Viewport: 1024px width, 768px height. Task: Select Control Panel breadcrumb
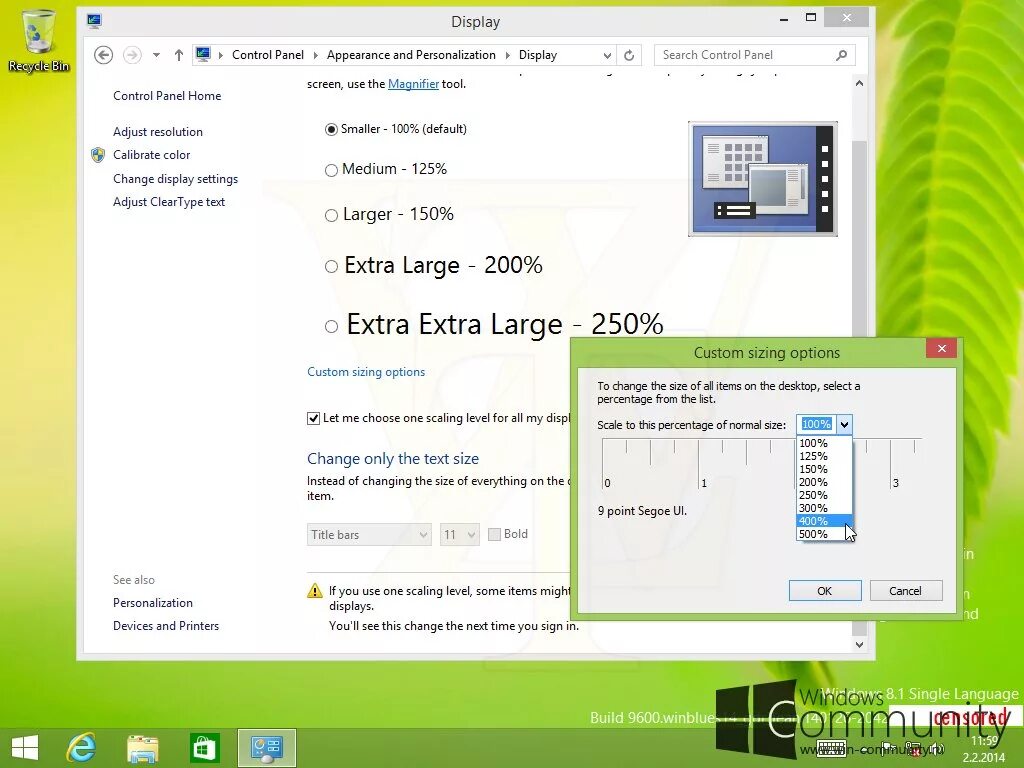pos(268,55)
